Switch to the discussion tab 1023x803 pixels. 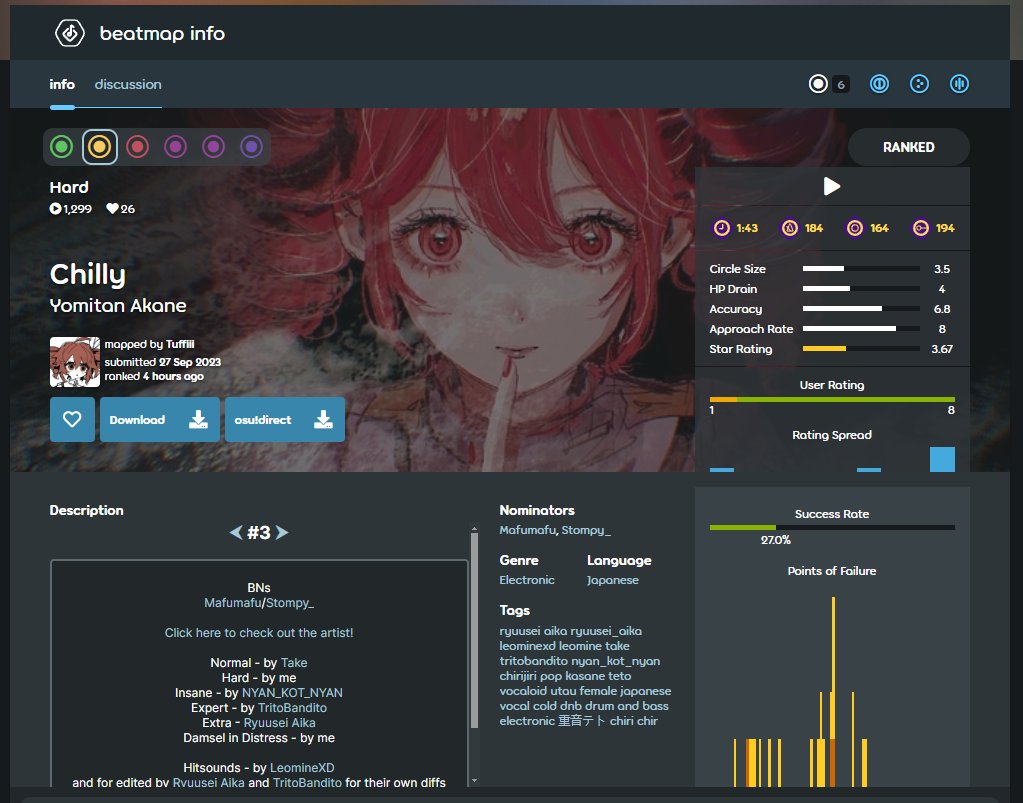click(127, 84)
